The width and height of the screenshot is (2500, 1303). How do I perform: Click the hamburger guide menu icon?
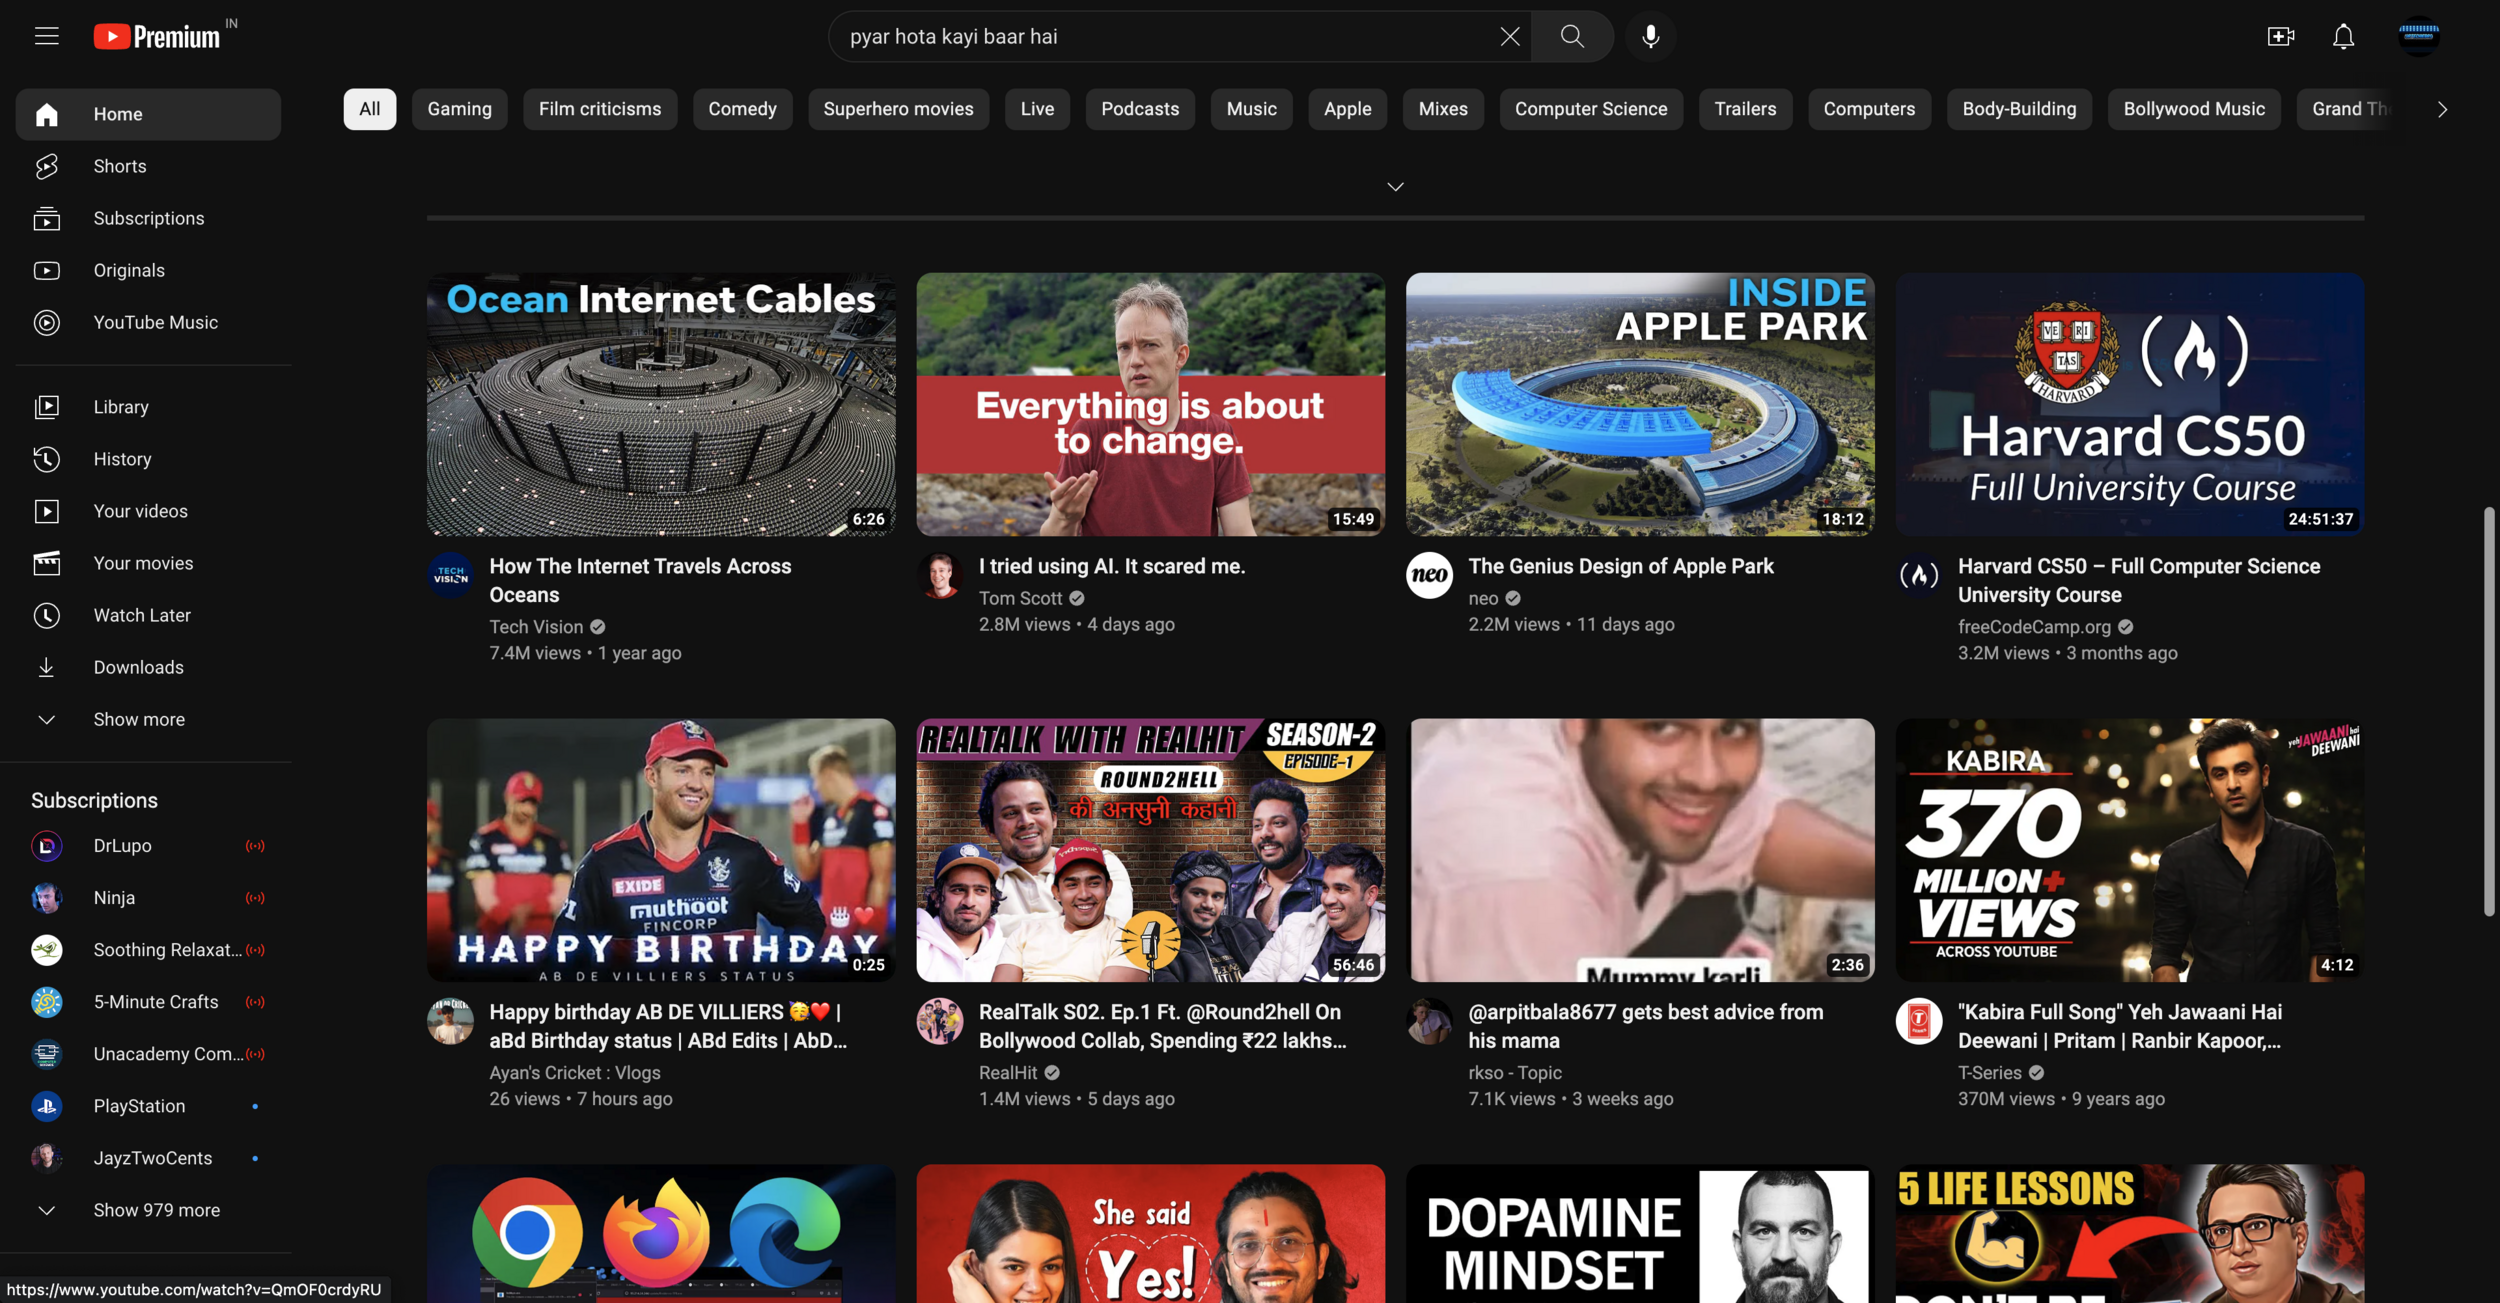46,37
